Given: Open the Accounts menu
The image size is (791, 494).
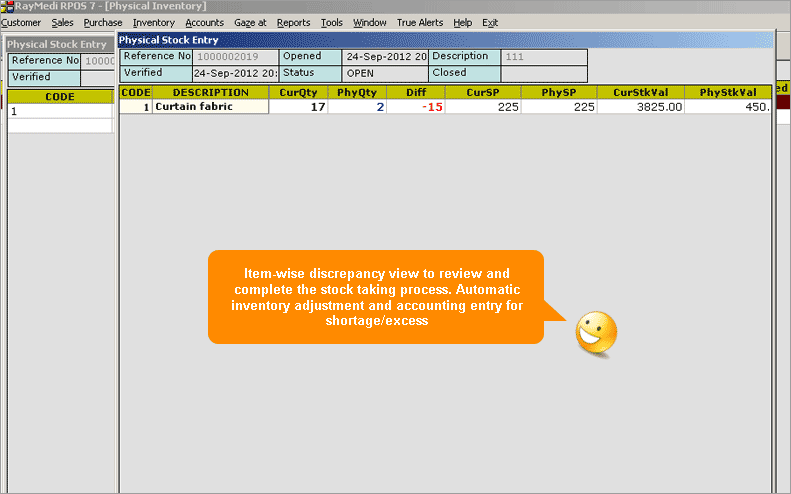Looking at the screenshot, I should click(x=205, y=22).
